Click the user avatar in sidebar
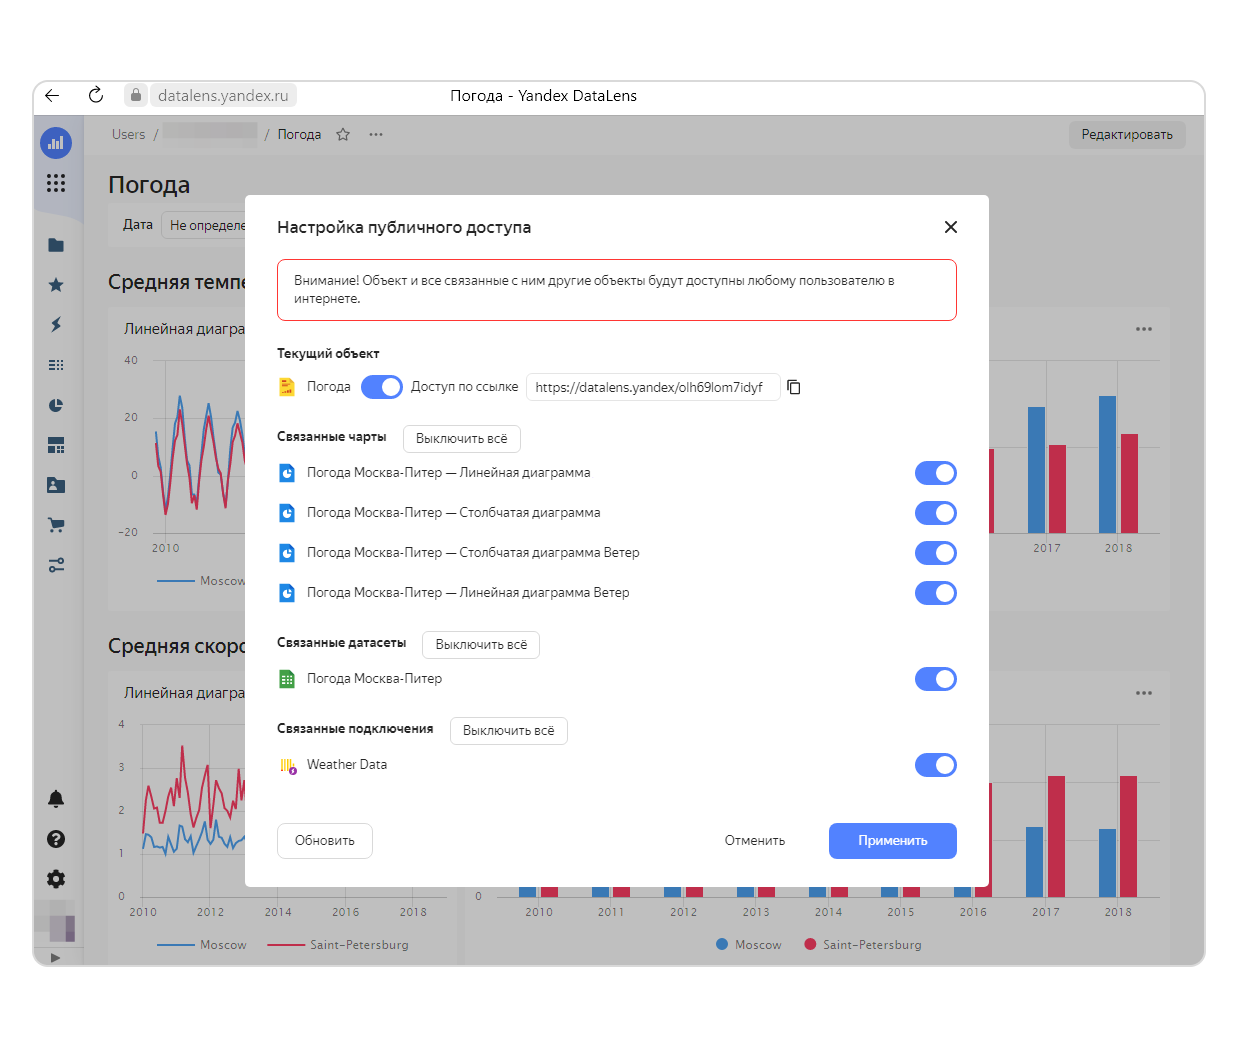The height and width of the screenshot is (1047, 1238). pyautogui.click(x=56, y=921)
